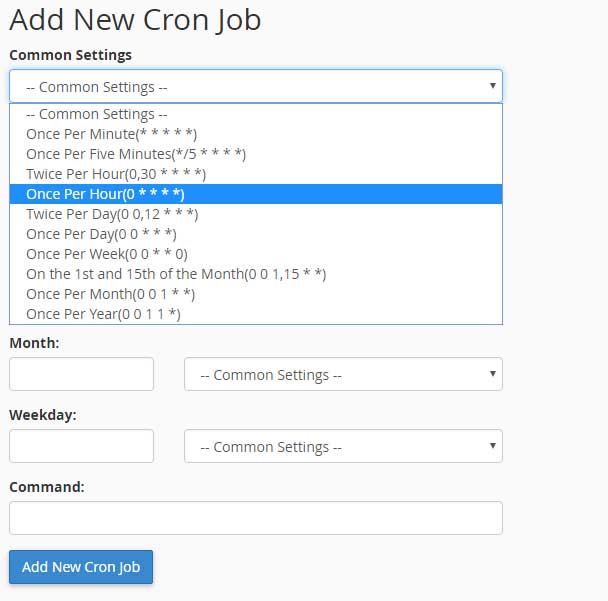Select the blank -- Common Settings -- list entry

(96, 114)
